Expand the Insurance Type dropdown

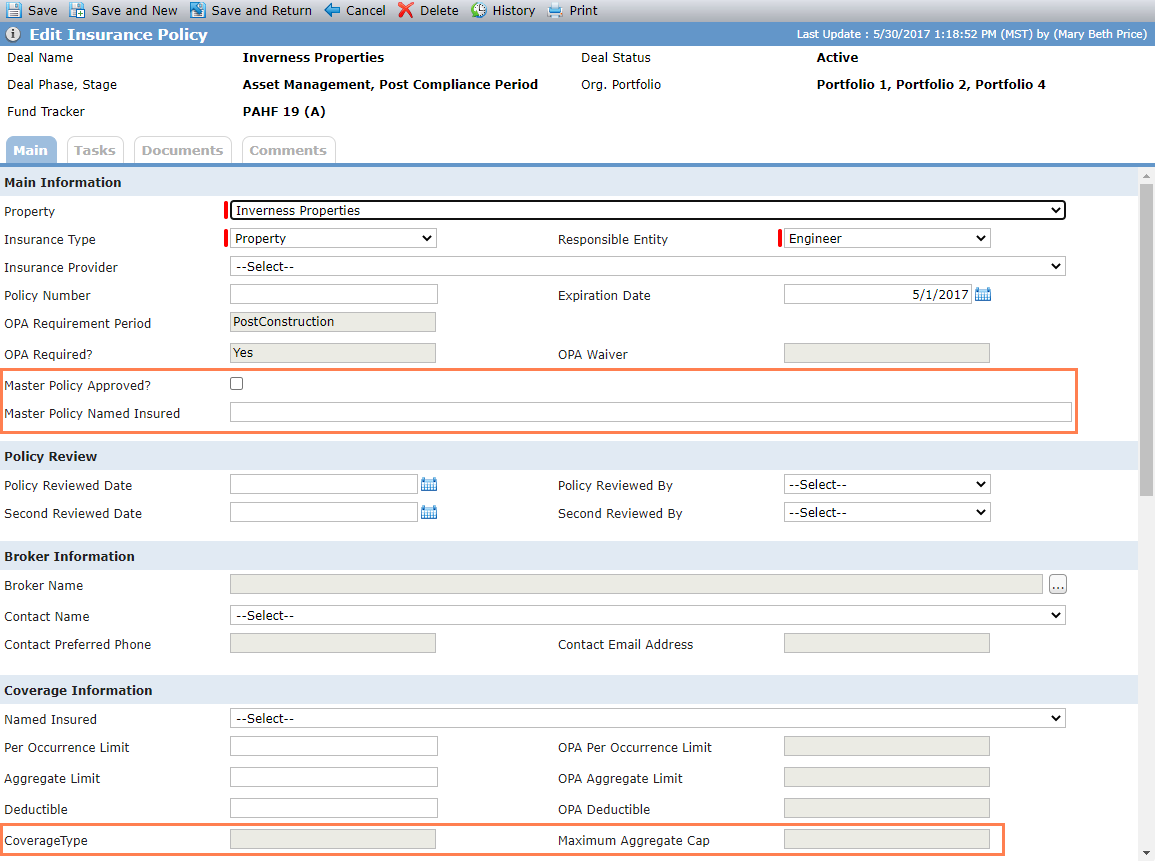tap(333, 239)
